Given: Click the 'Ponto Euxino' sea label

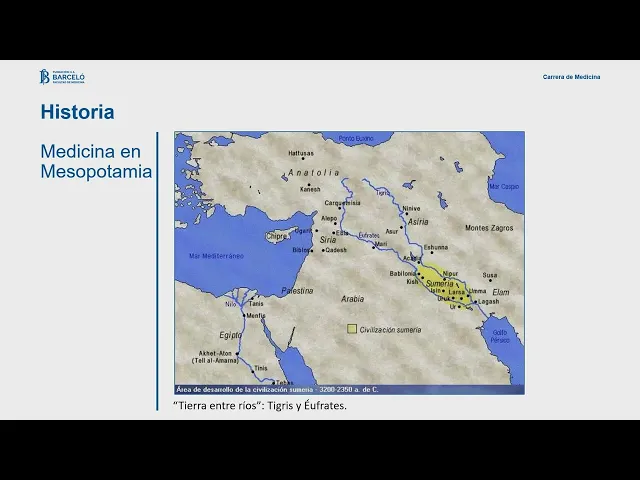Looking at the screenshot, I should [x=356, y=139].
